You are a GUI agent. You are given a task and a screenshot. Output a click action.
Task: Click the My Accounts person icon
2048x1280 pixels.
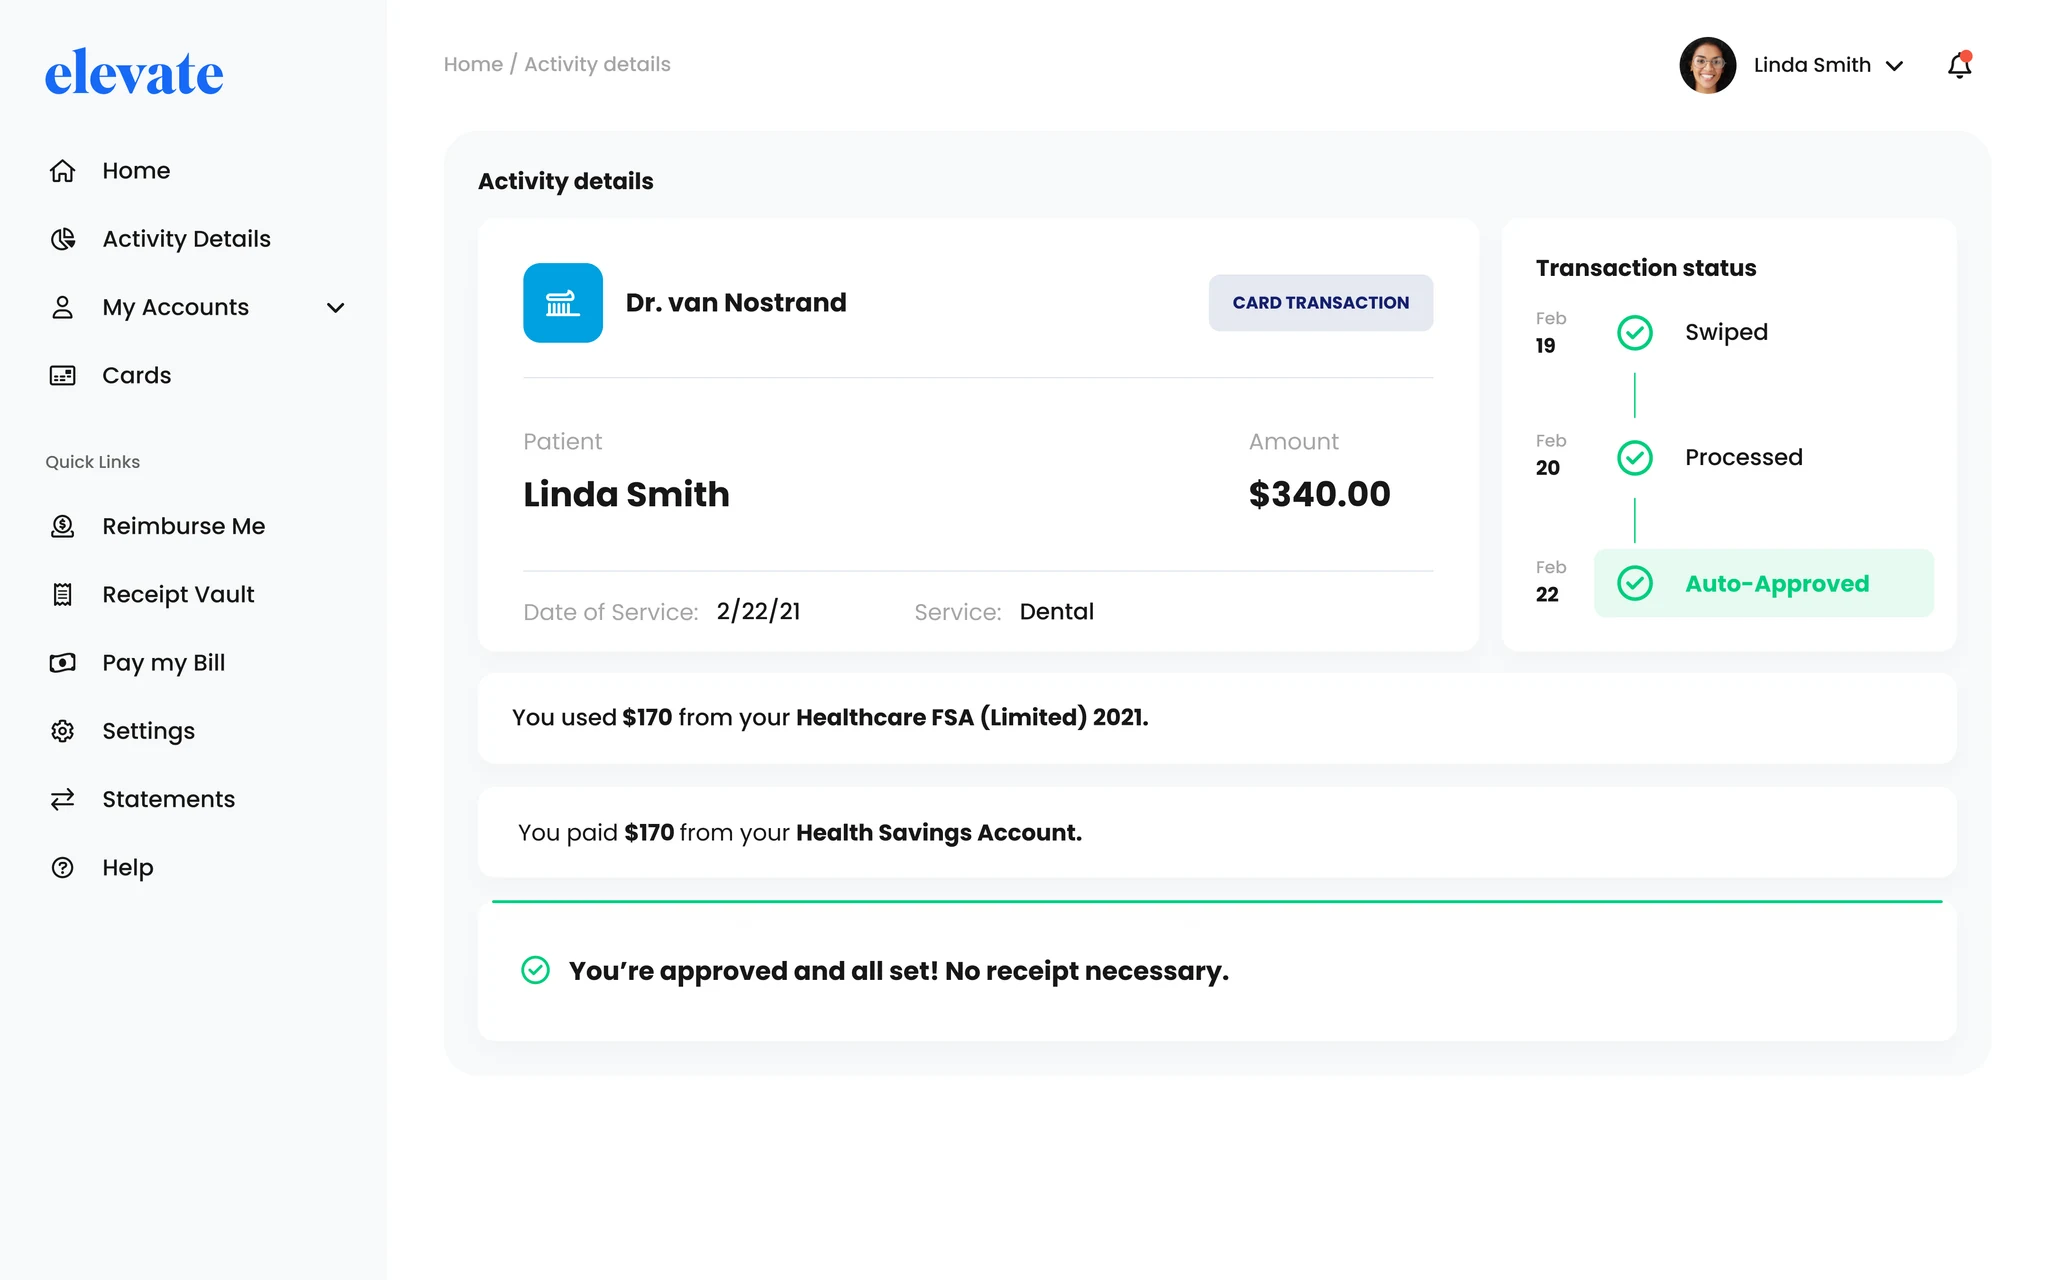coord(62,307)
